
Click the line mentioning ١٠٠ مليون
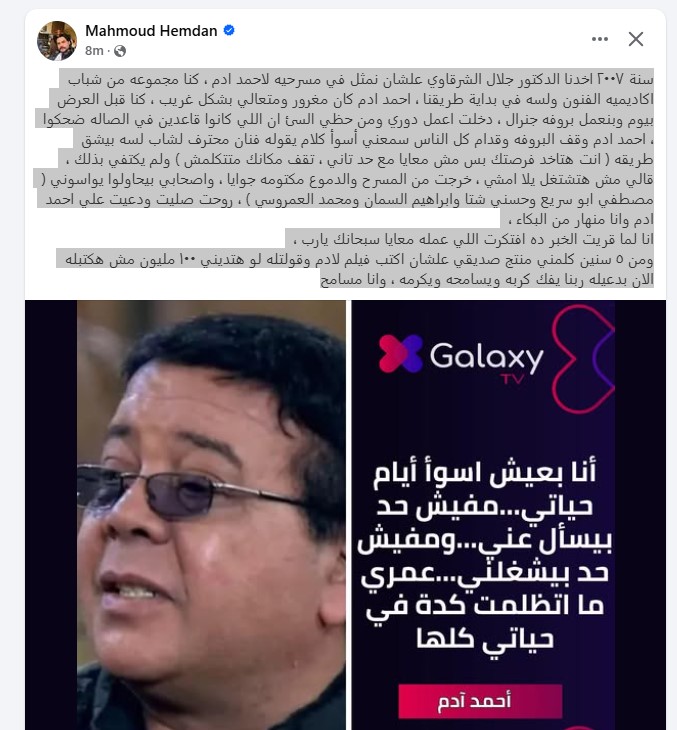tap(359, 259)
